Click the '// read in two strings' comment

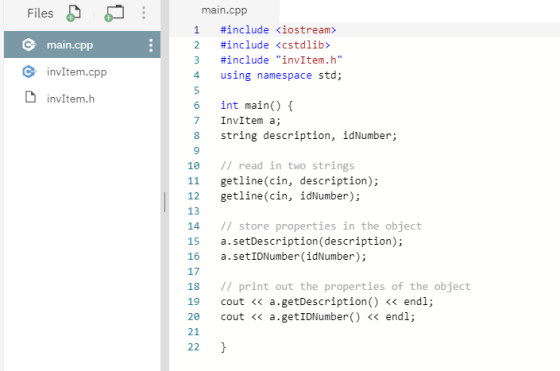click(x=288, y=166)
